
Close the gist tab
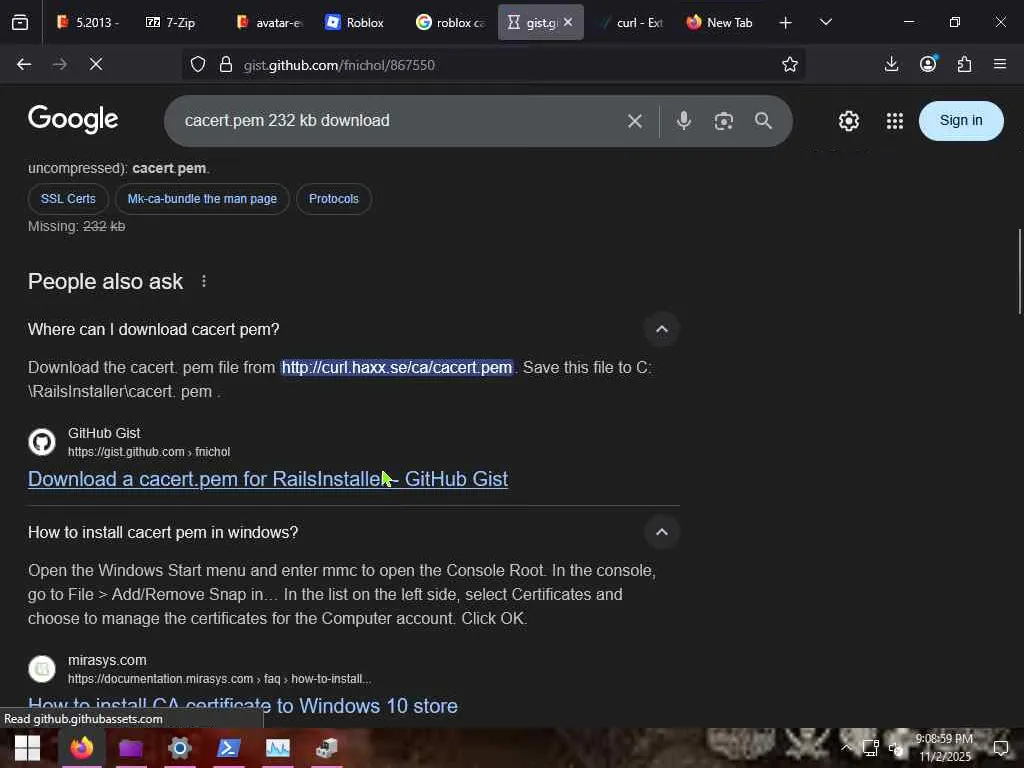pos(568,22)
